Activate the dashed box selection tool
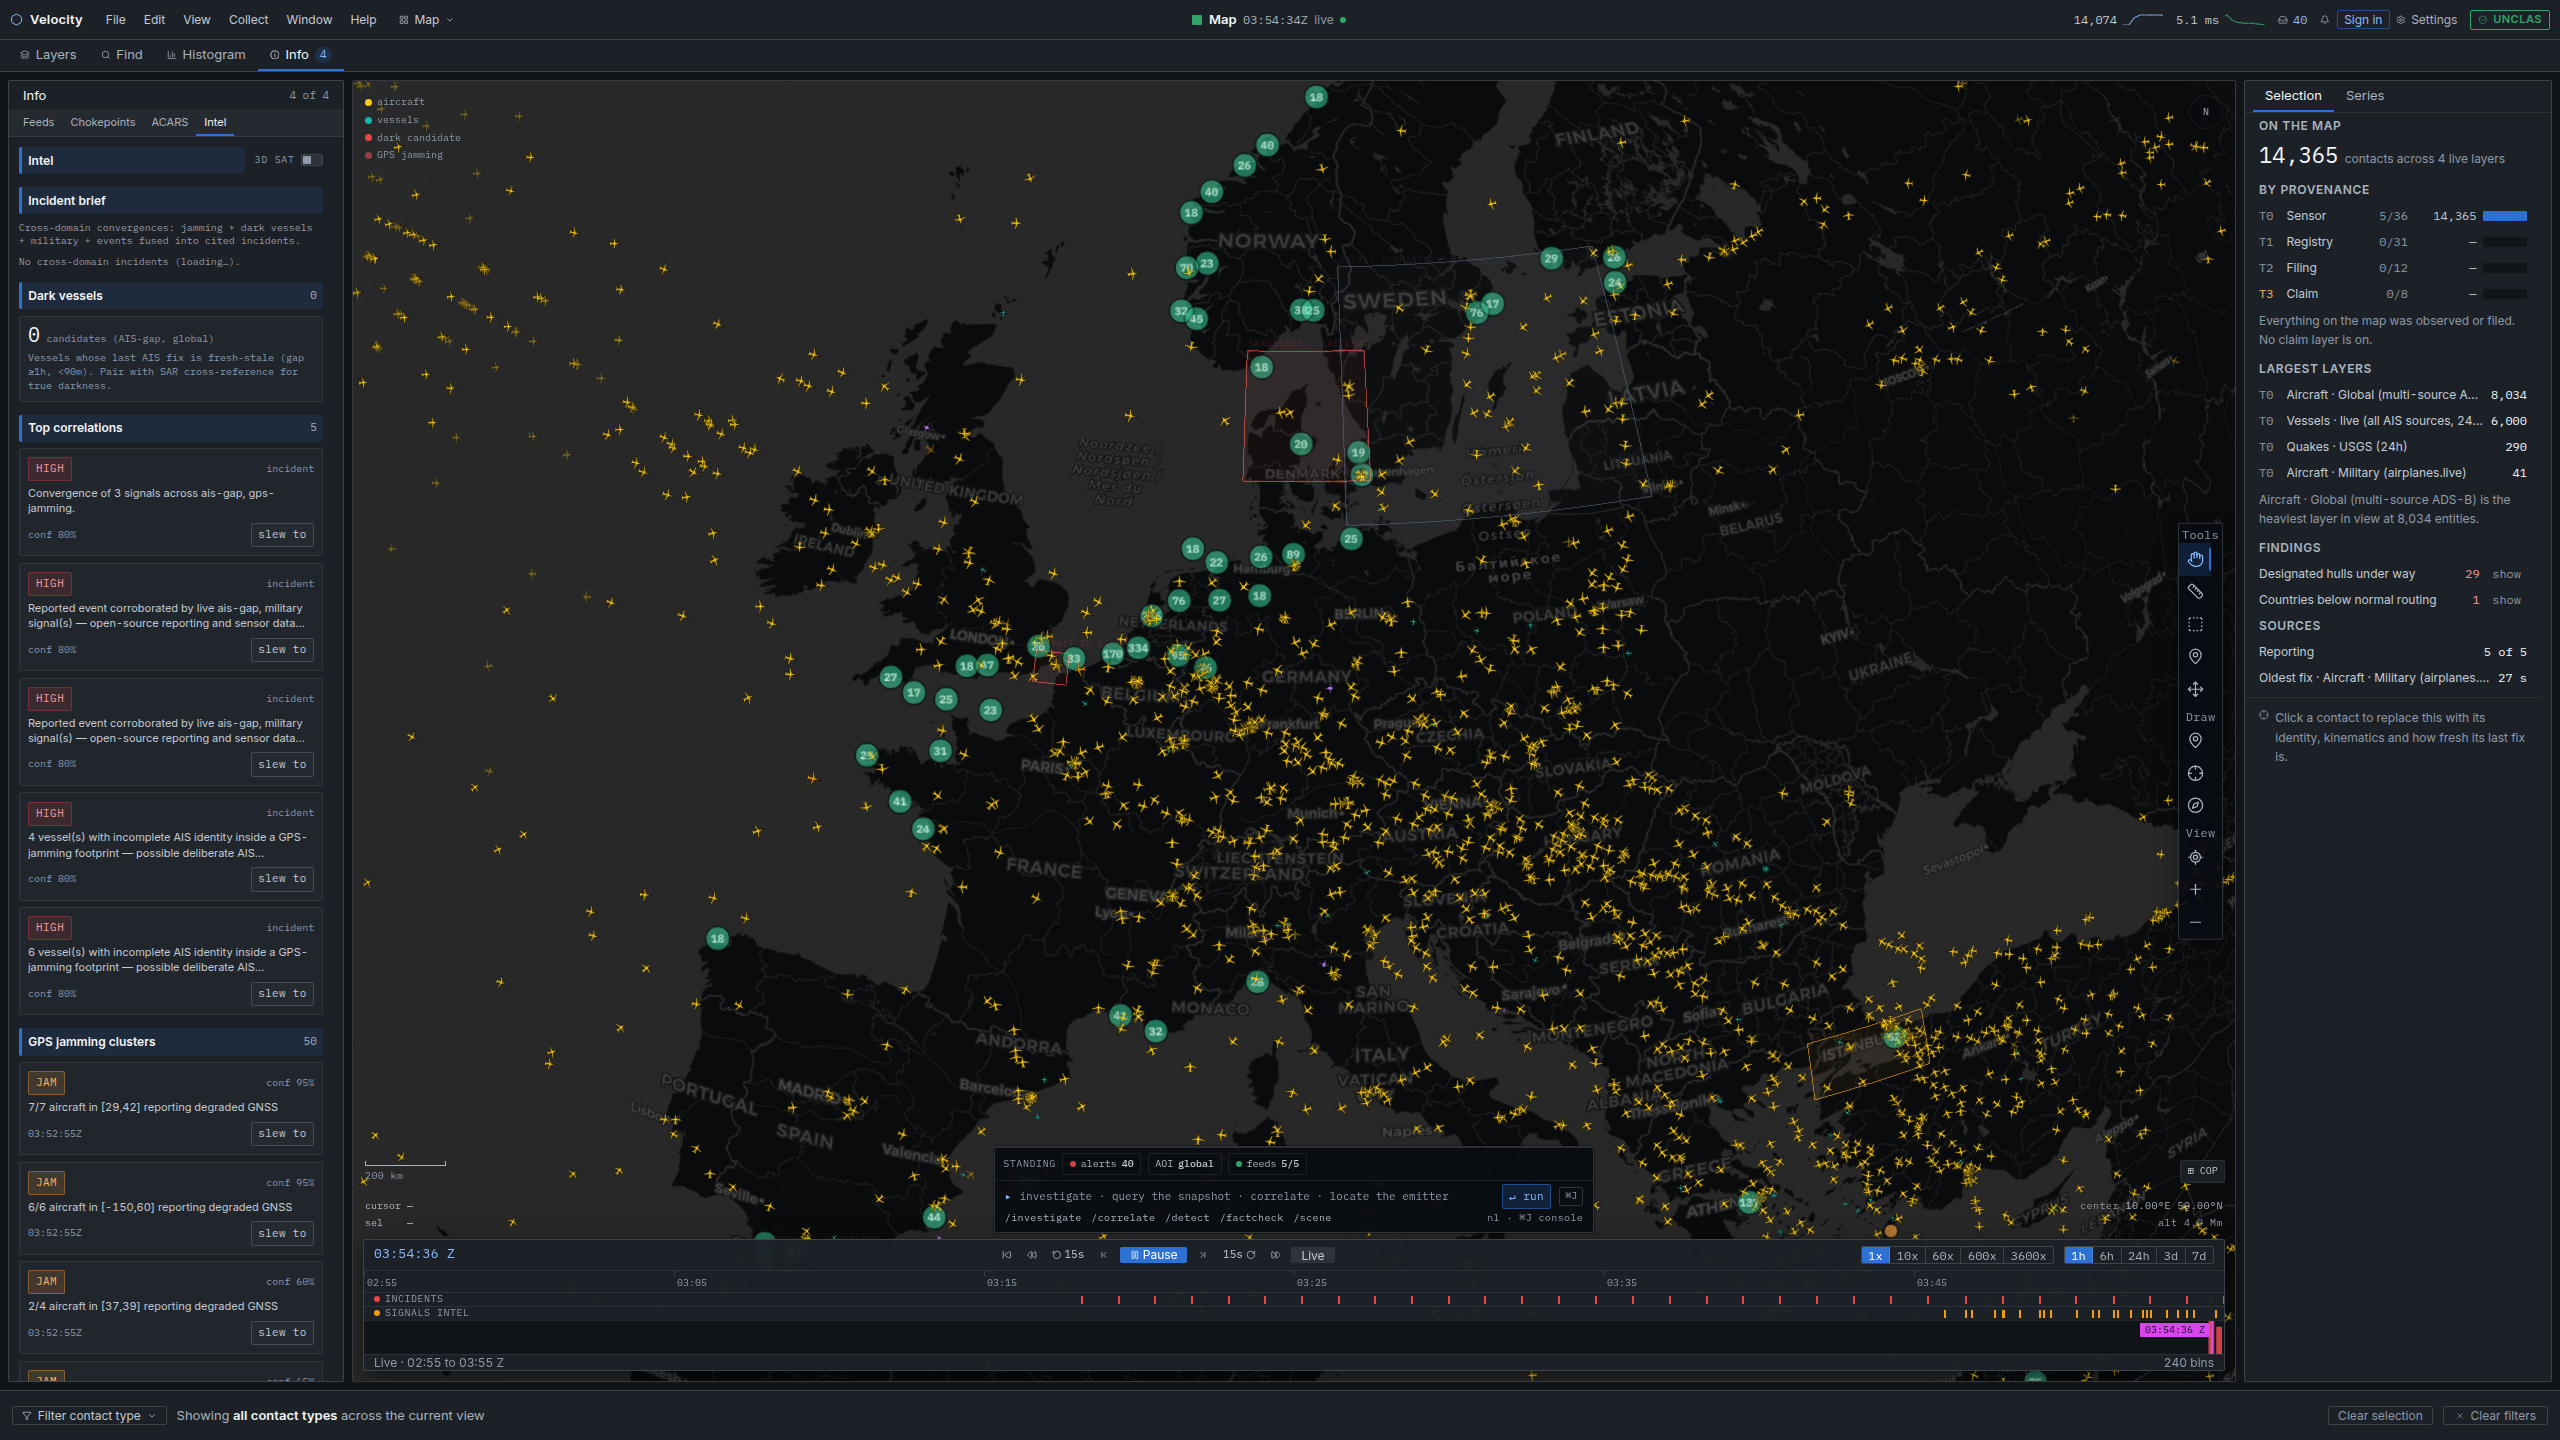The image size is (2560, 1440). tap(2195, 625)
